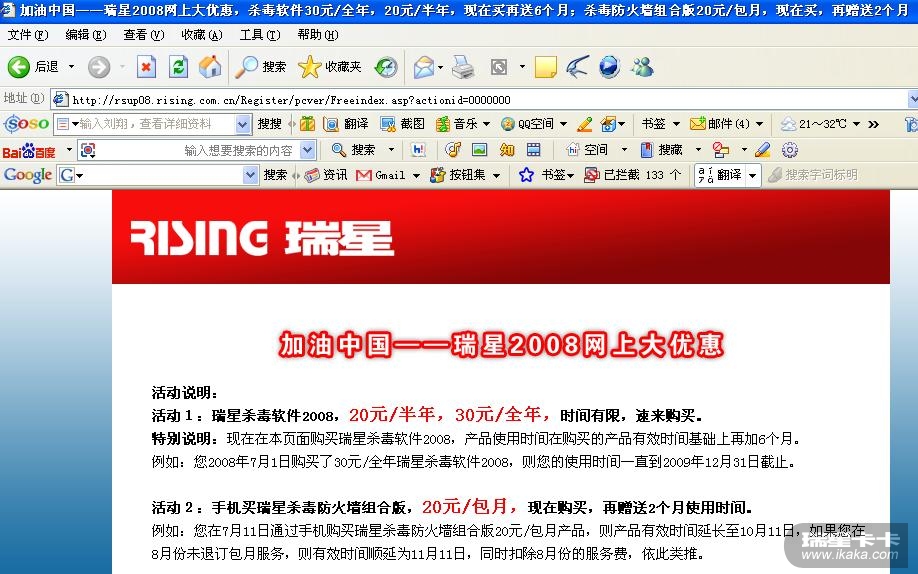The height and width of the screenshot is (574, 918).
Task: Open the Baidu 搜藏 button
Action: (x=662, y=150)
